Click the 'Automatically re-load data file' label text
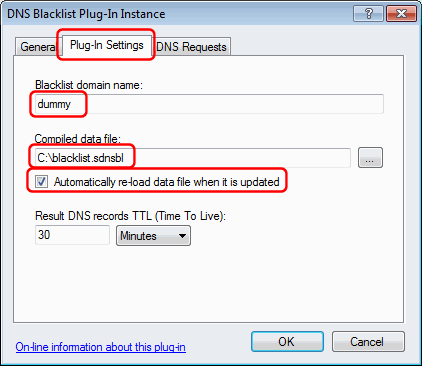Screen dimensions: 422x366 (167, 182)
